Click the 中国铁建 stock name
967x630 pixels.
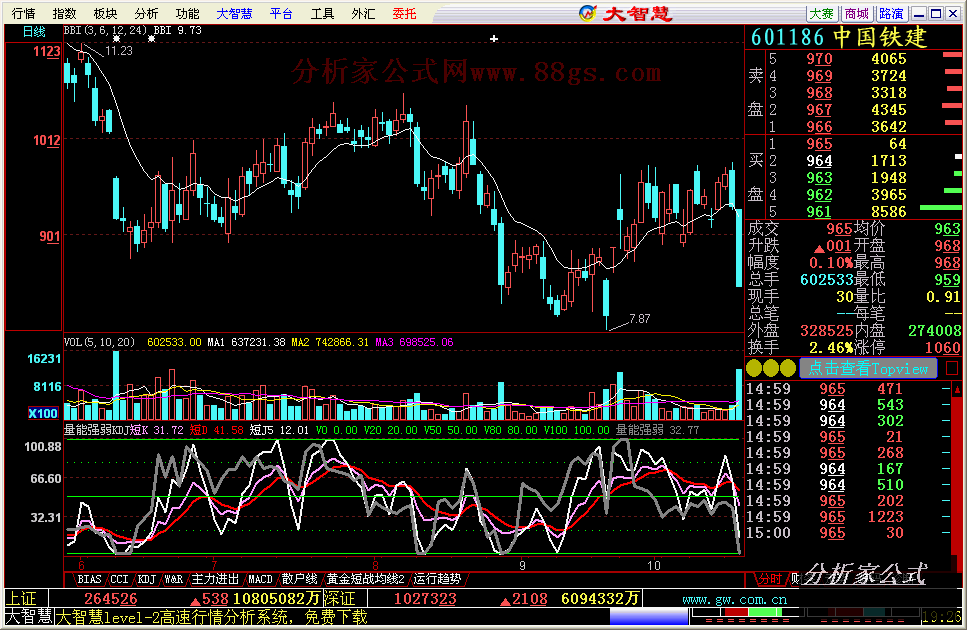click(x=880, y=38)
